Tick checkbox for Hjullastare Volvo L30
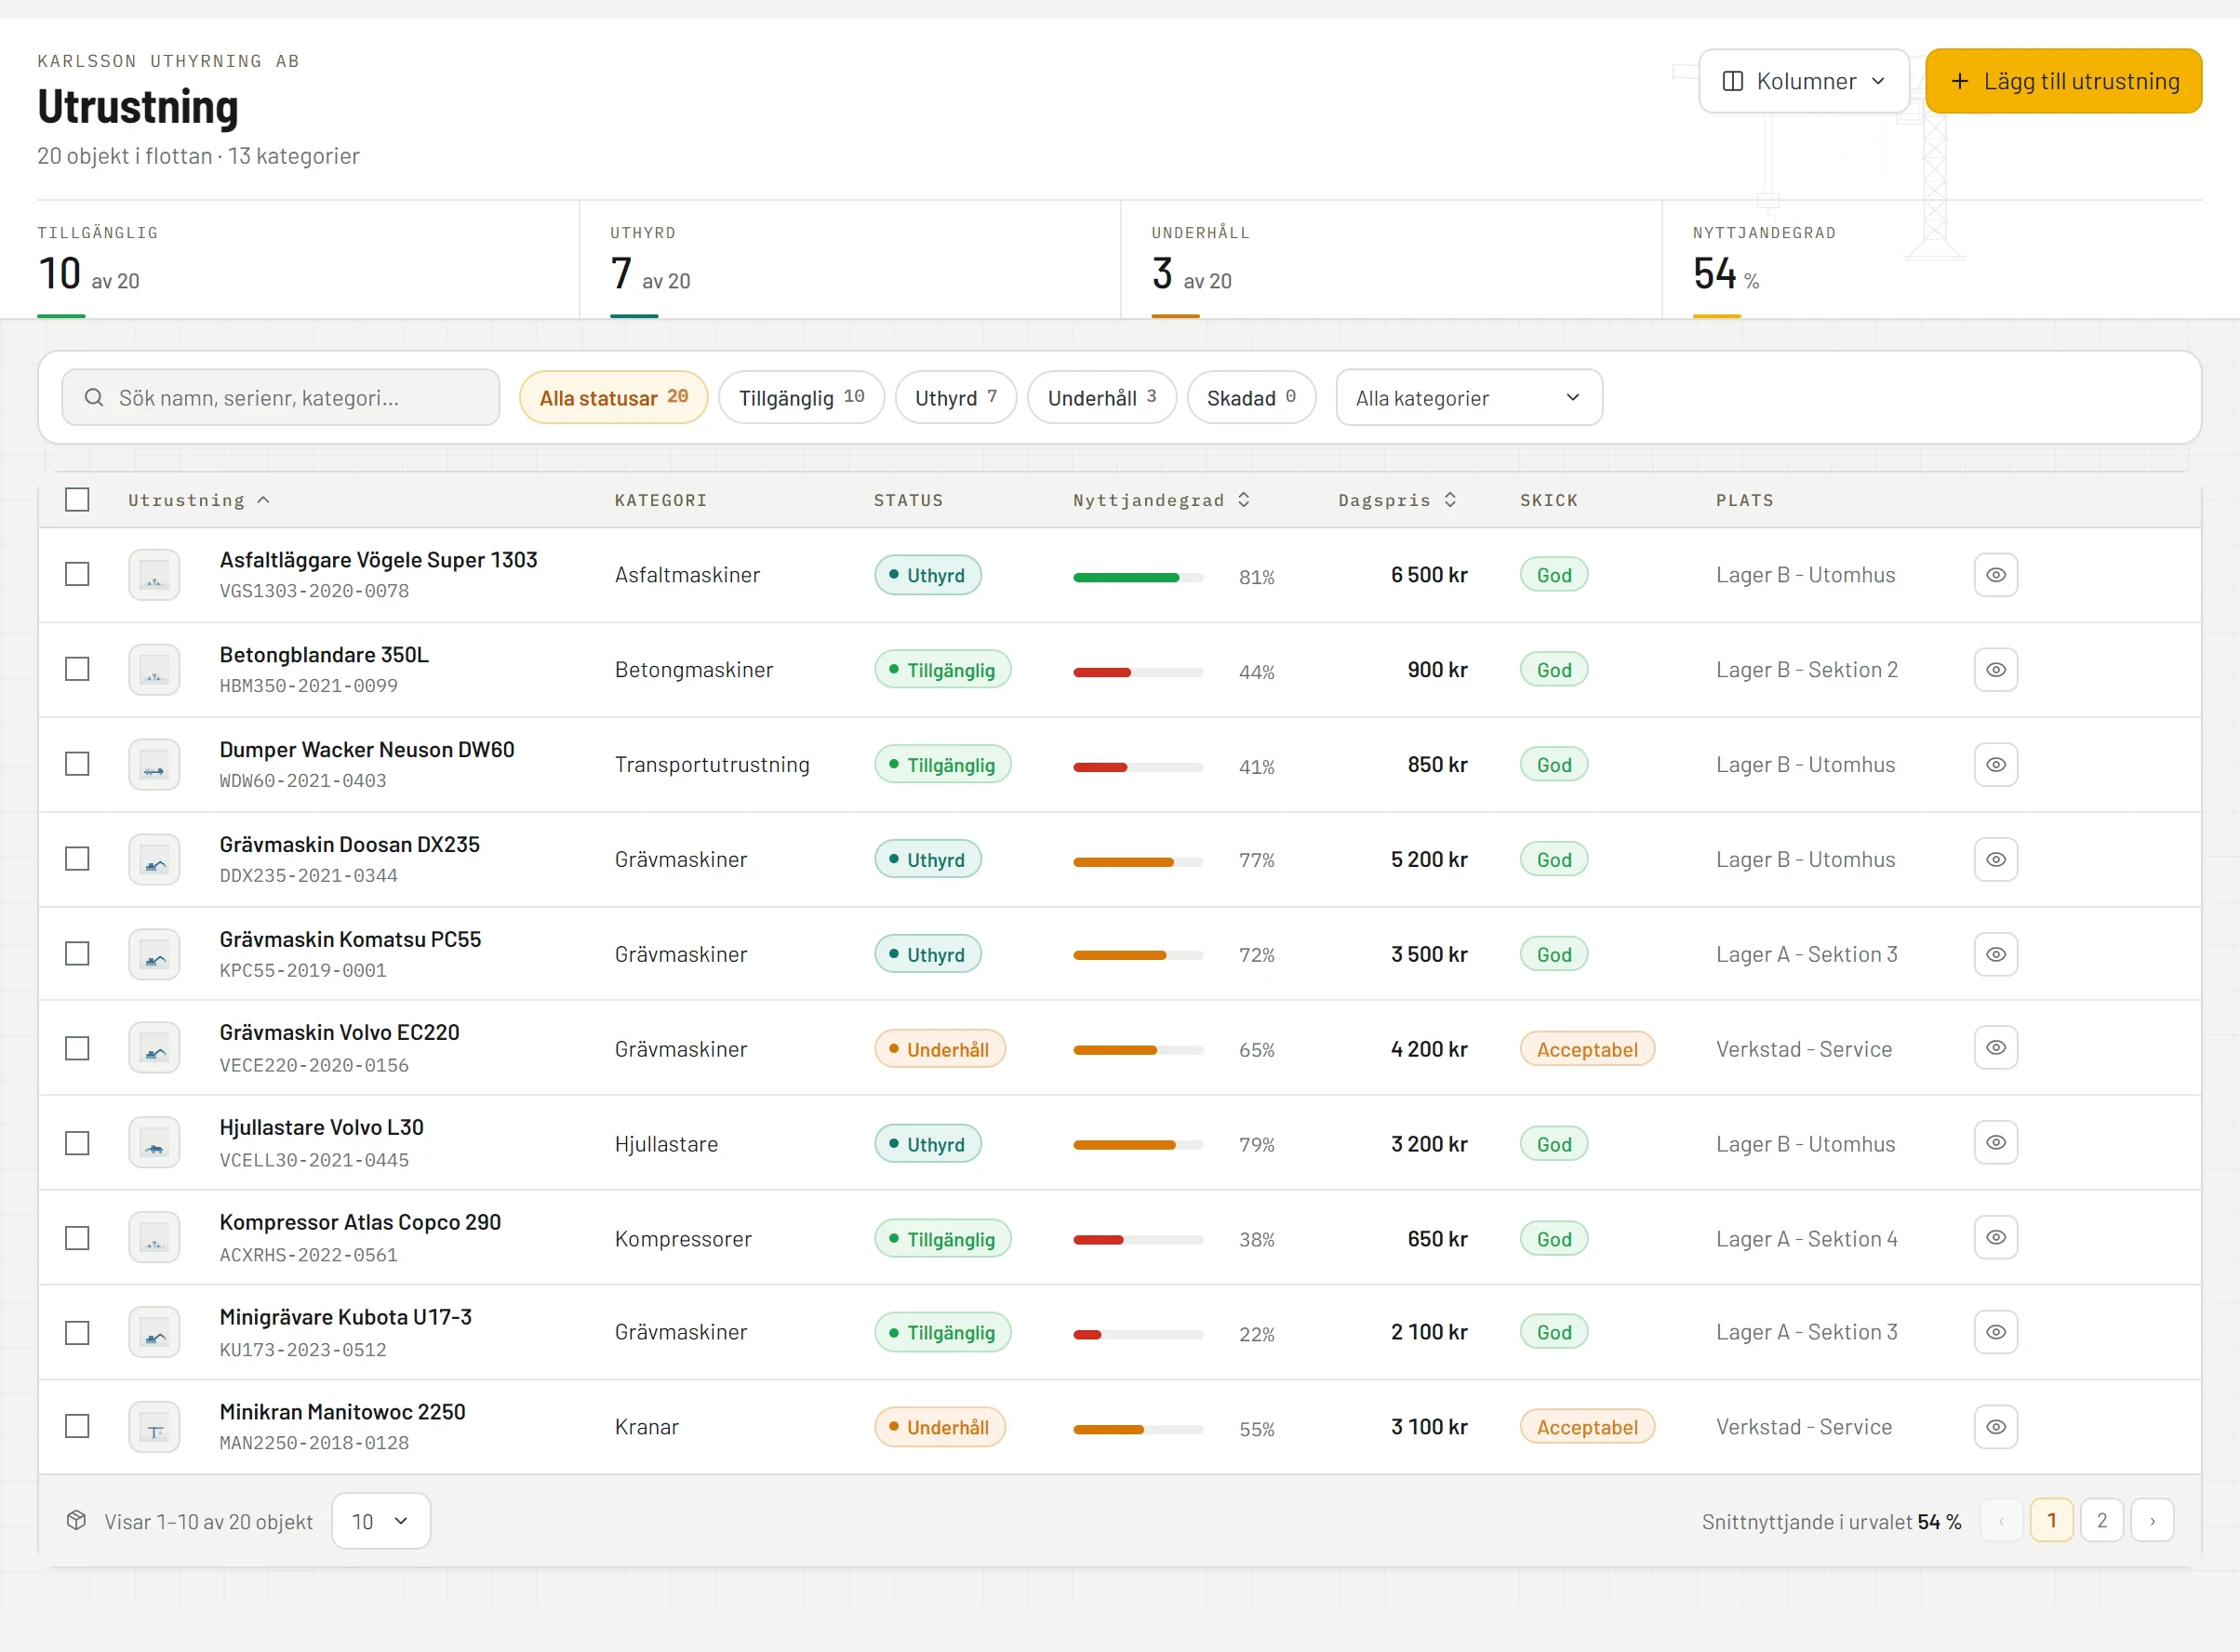This screenshot has height=1652, width=2240. point(77,1143)
